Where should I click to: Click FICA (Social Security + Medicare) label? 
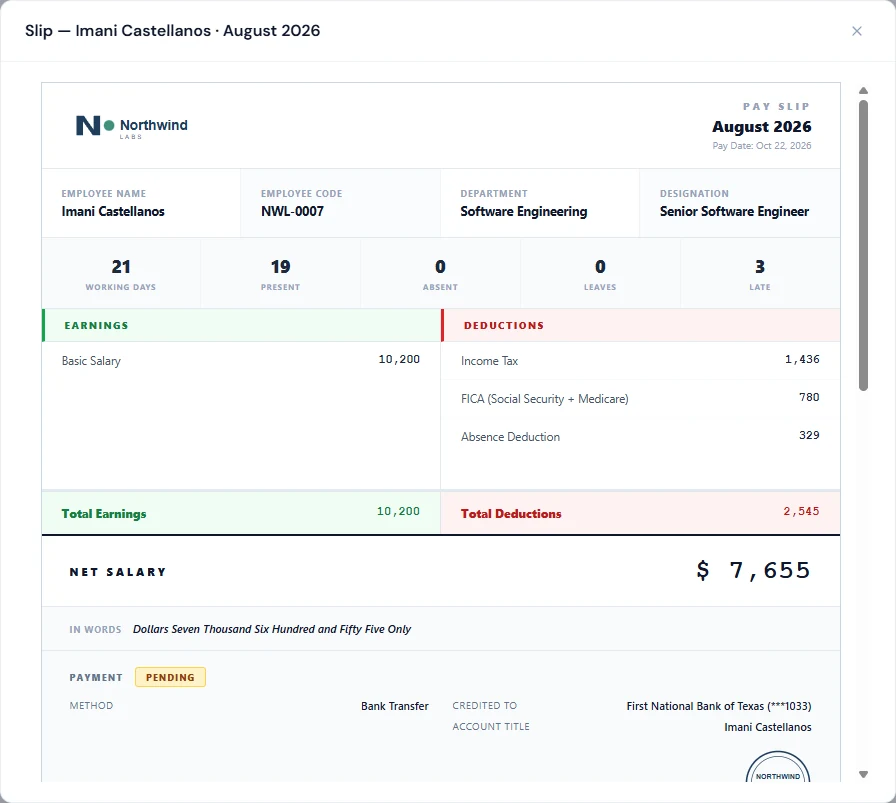pyautogui.click(x=545, y=399)
